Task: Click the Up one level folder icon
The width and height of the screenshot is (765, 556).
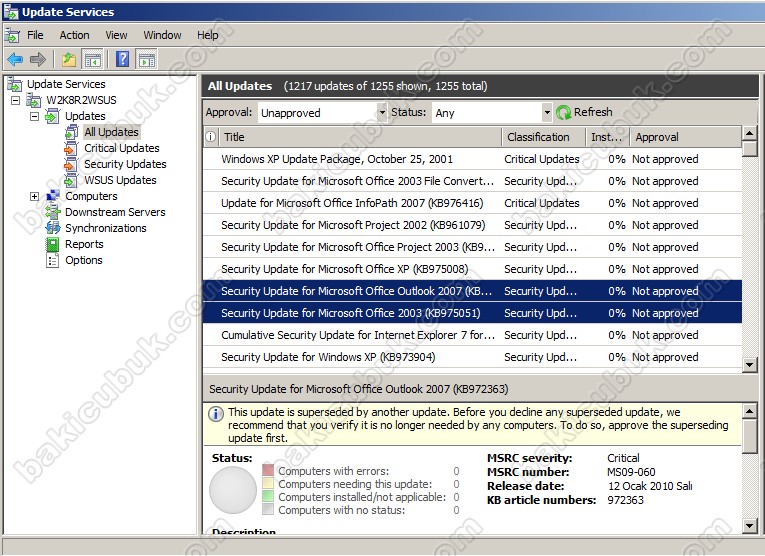Action: point(69,60)
